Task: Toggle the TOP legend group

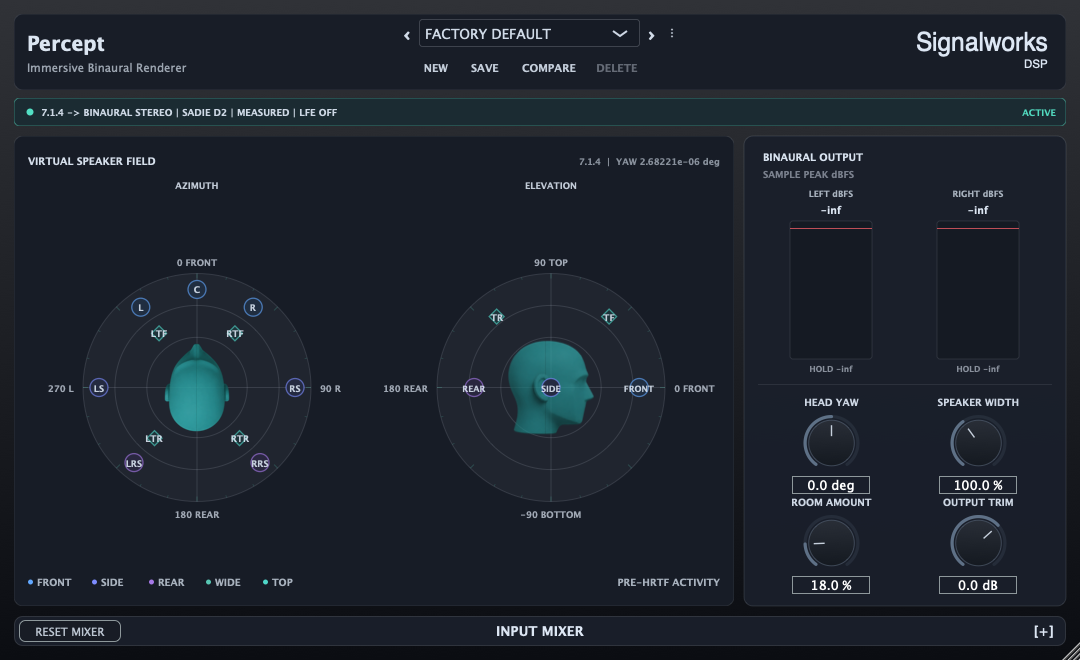Action: coord(278,582)
